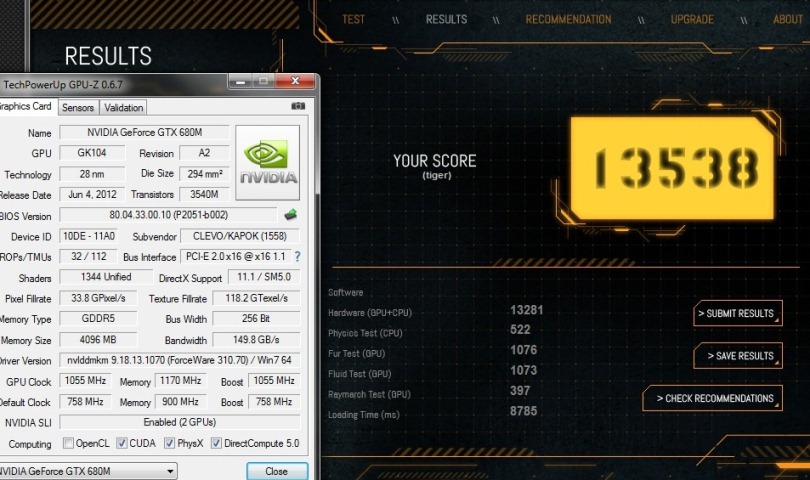The height and width of the screenshot is (480, 810).
Task: Click the Close button in GPU-Z
Action: tap(277, 471)
